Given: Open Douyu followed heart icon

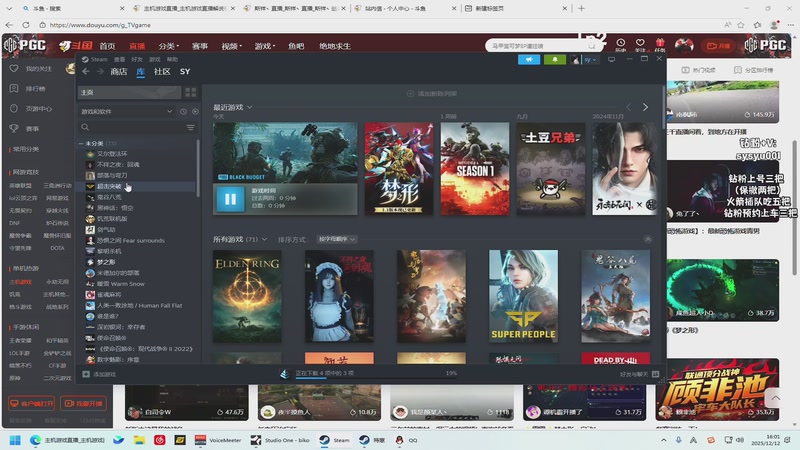Looking at the screenshot, I should point(640,45).
